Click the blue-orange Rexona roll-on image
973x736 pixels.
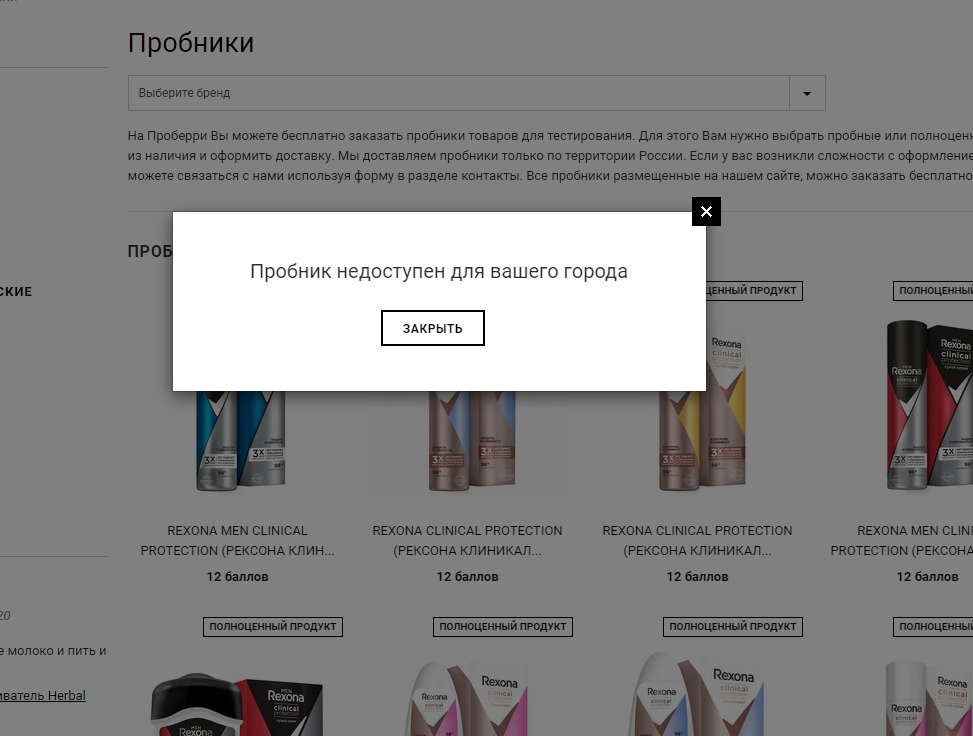click(697, 694)
